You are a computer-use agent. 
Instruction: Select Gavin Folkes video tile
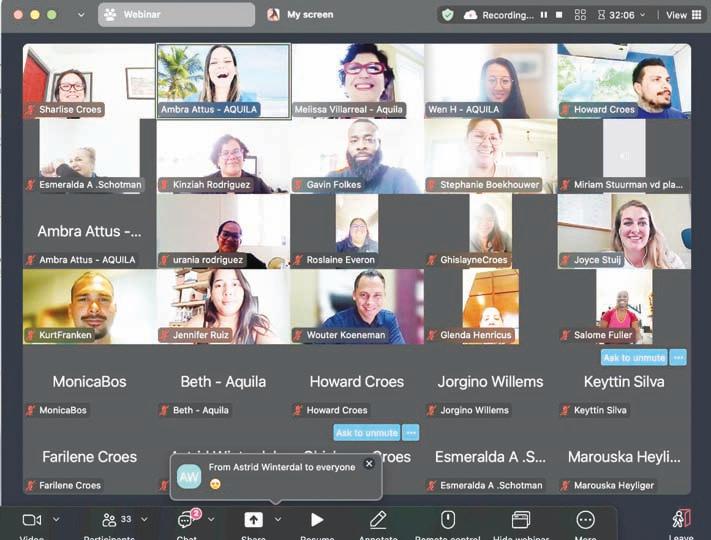357,156
